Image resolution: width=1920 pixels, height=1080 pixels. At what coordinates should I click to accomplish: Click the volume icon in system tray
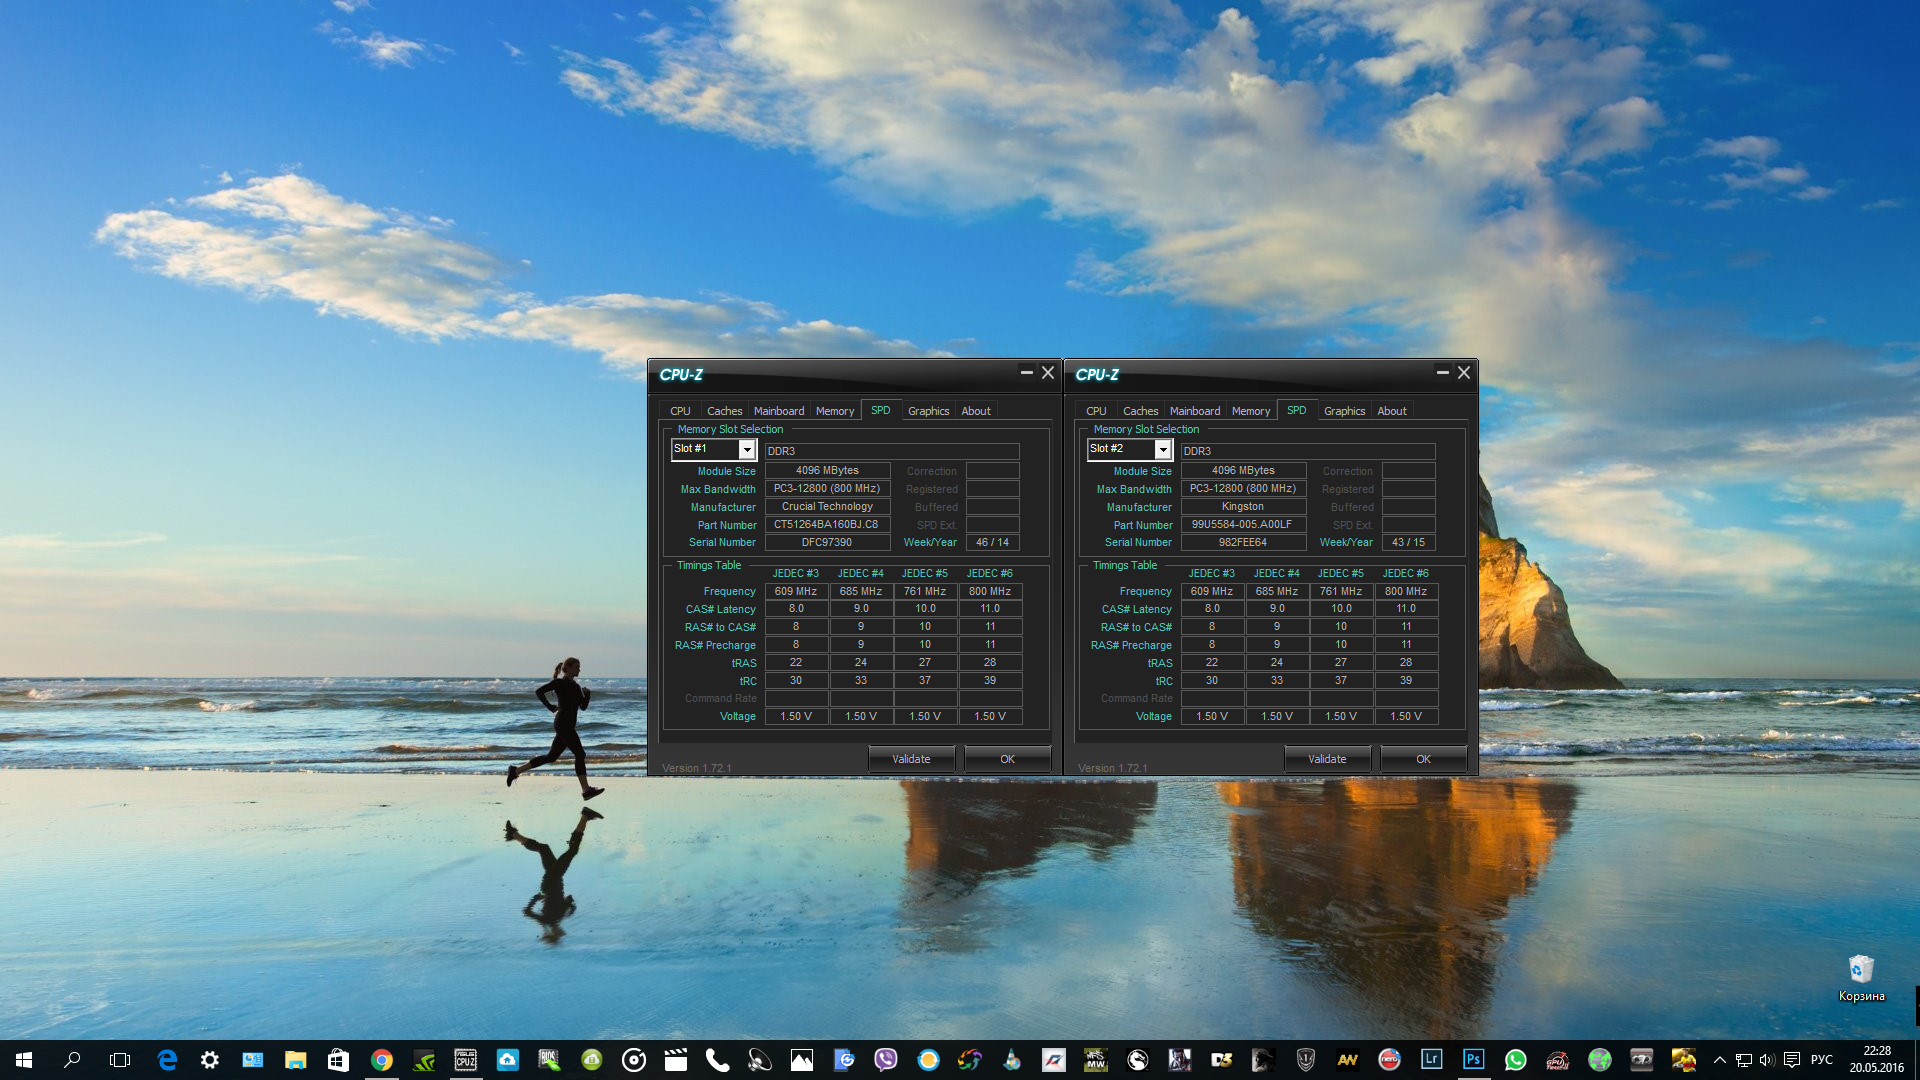[1766, 1060]
